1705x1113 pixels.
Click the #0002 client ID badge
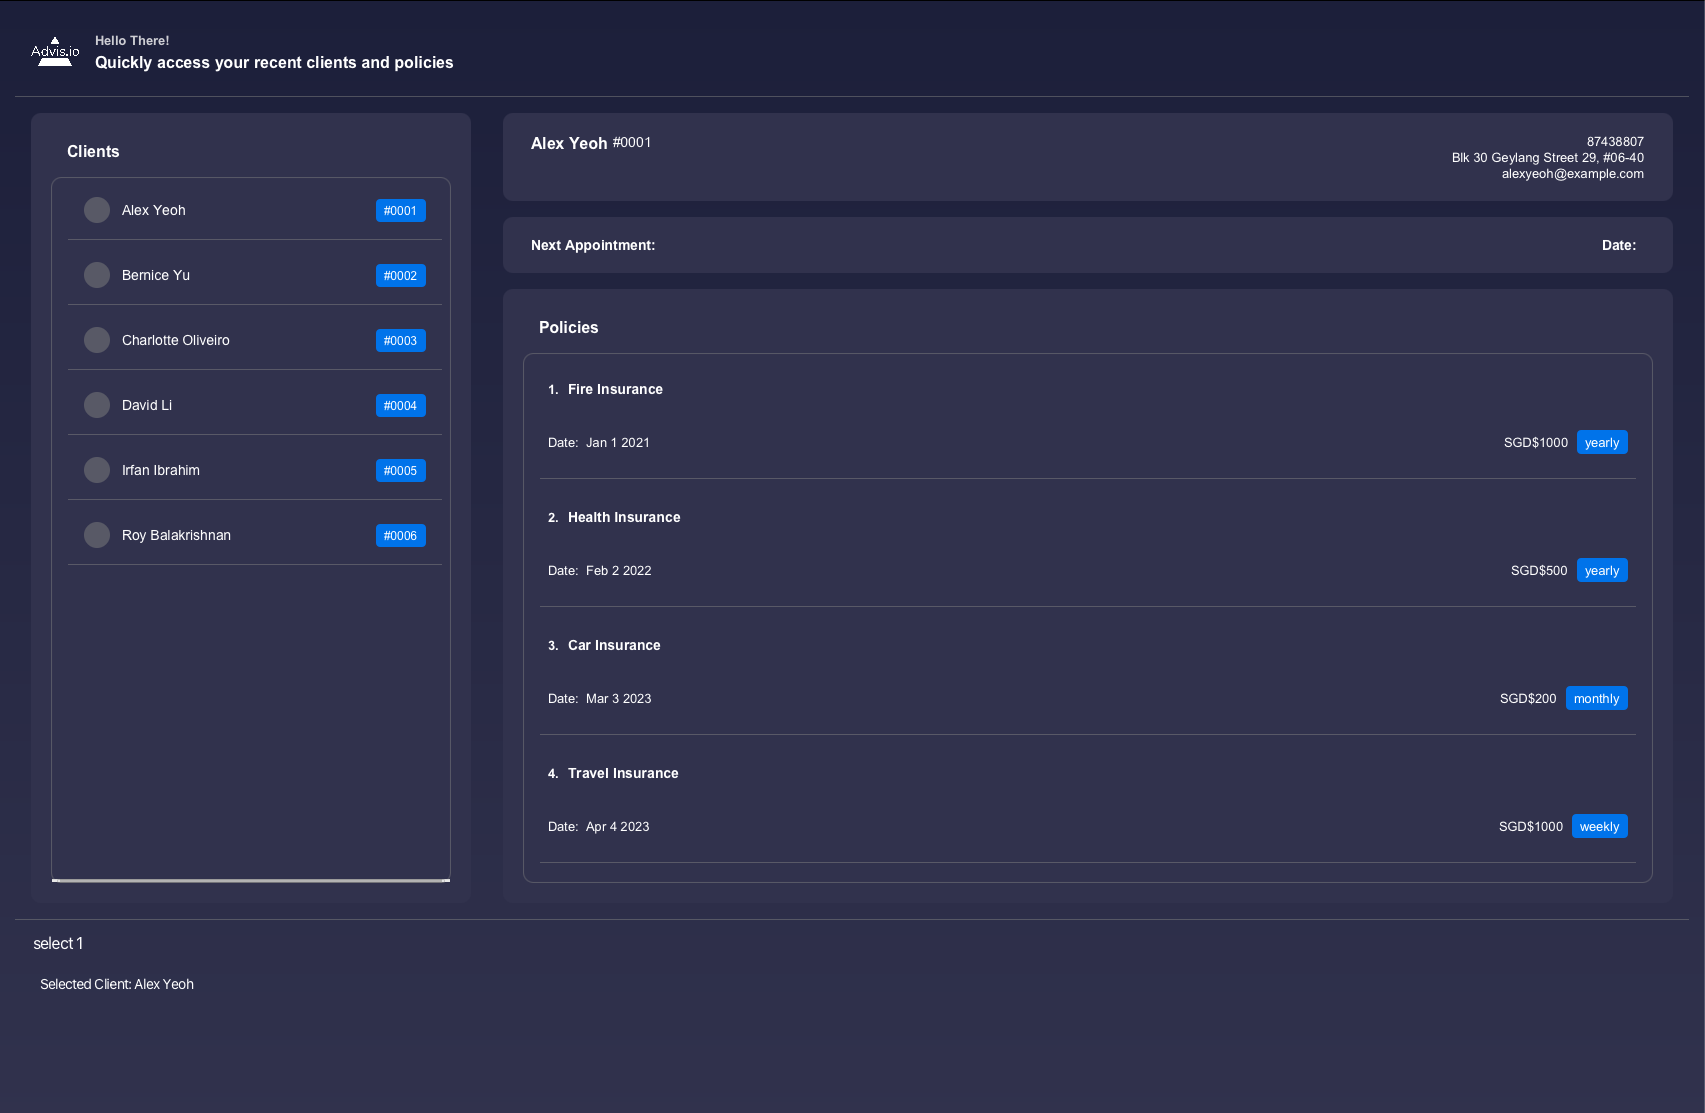click(x=401, y=276)
